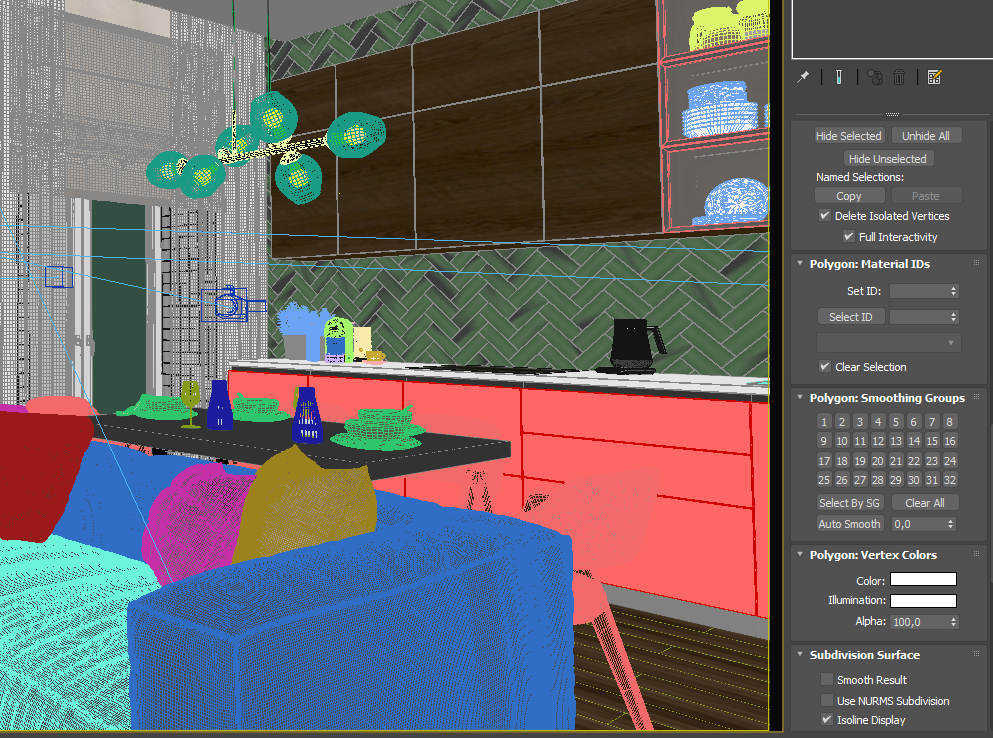
Task: Open the vertex Color swatch
Action: pyautogui.click(x=923, y=579)
